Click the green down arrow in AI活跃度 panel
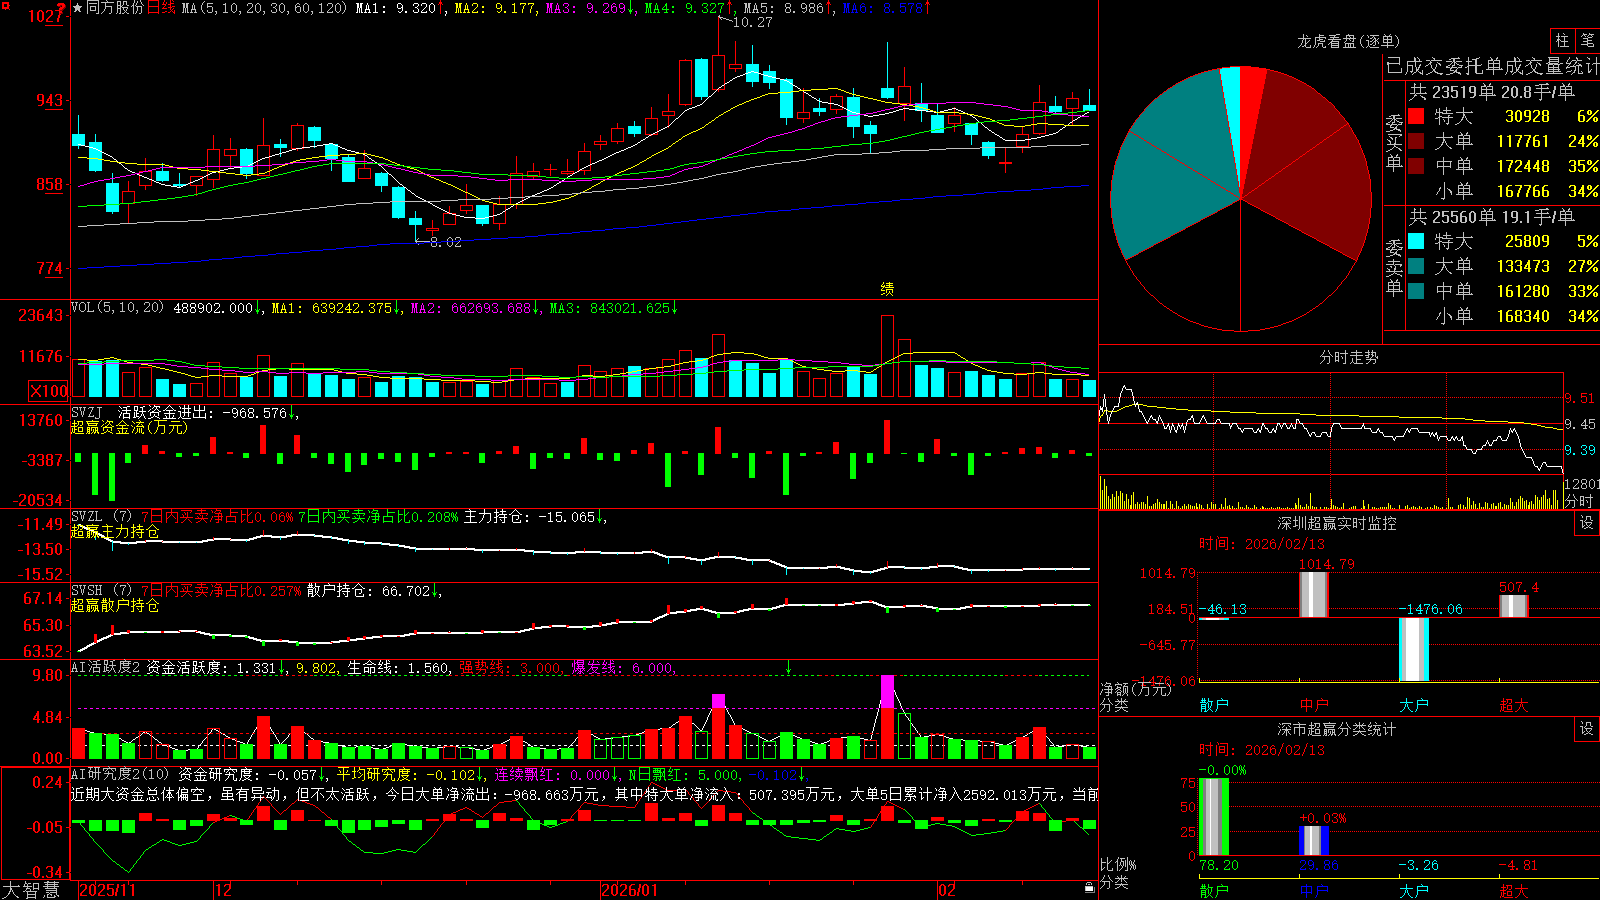This screenshot has width=1600, height=900. pos(789,667)
